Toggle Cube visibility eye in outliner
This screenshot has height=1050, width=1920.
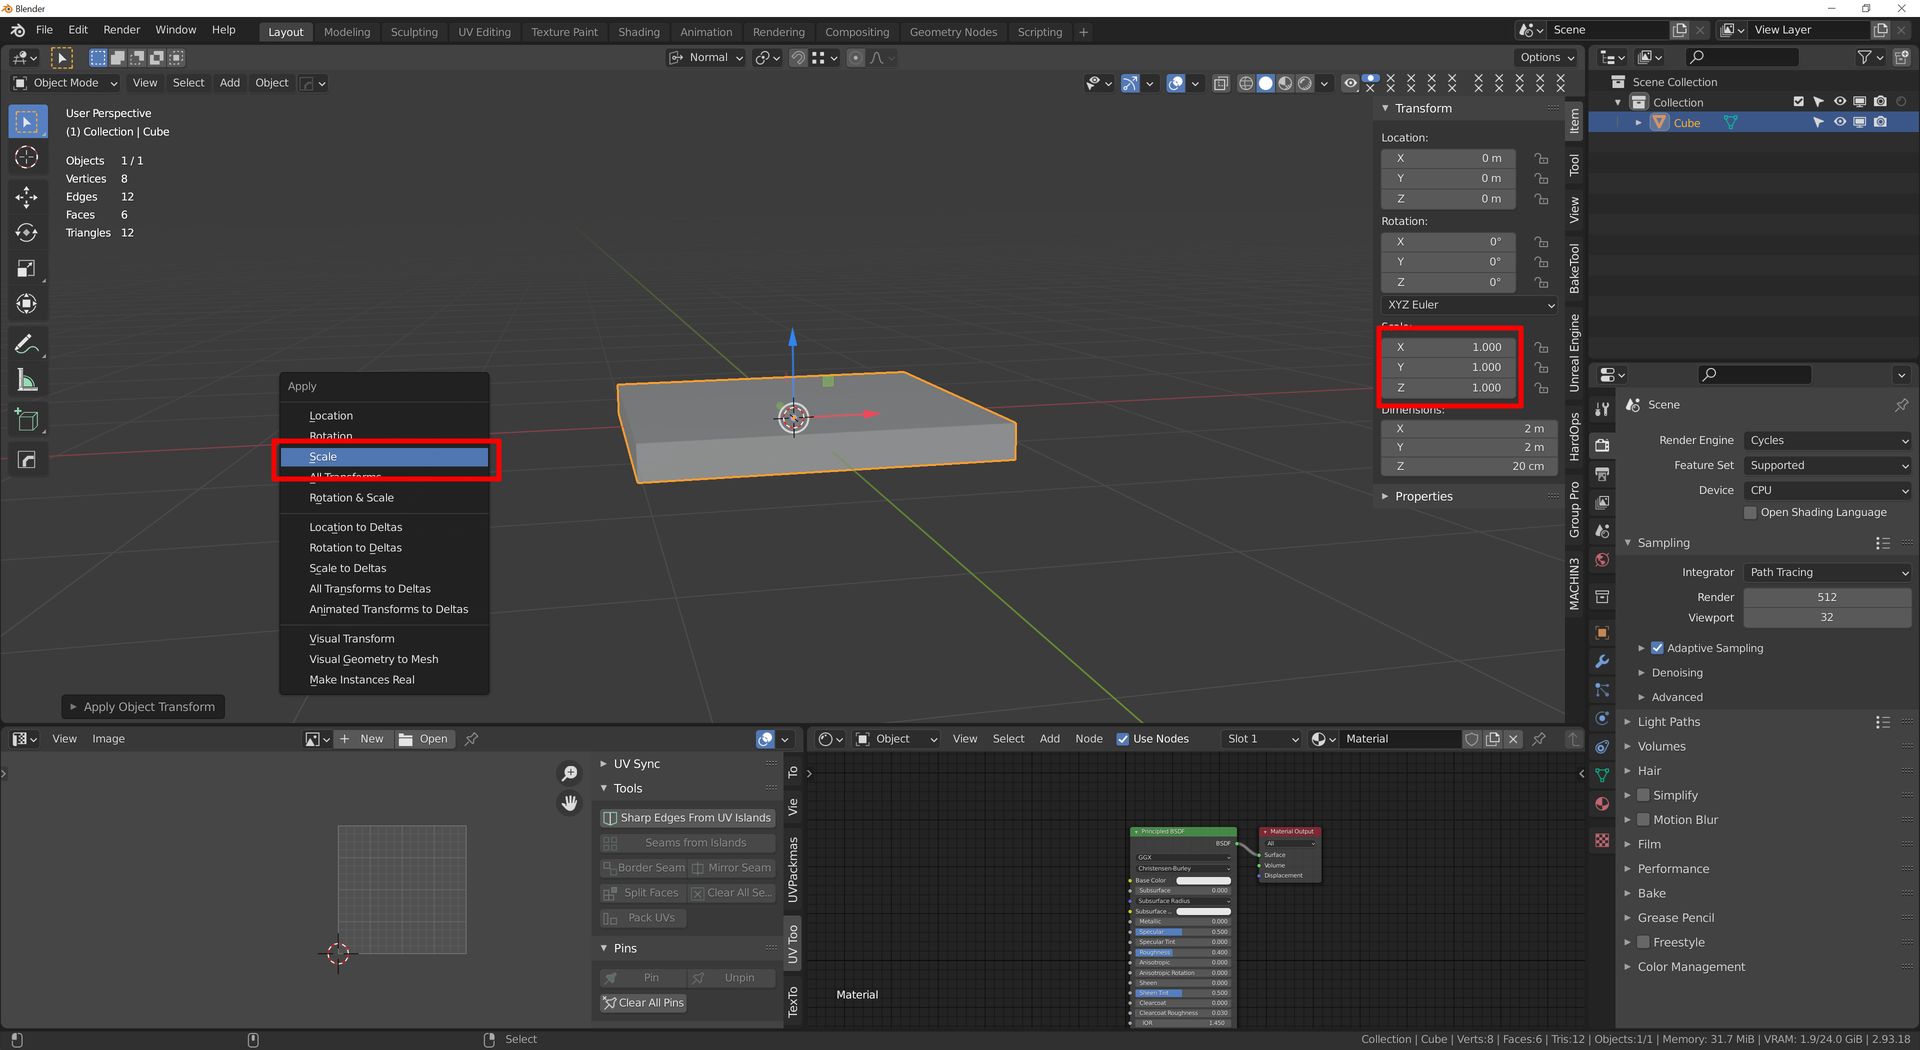1839,123
